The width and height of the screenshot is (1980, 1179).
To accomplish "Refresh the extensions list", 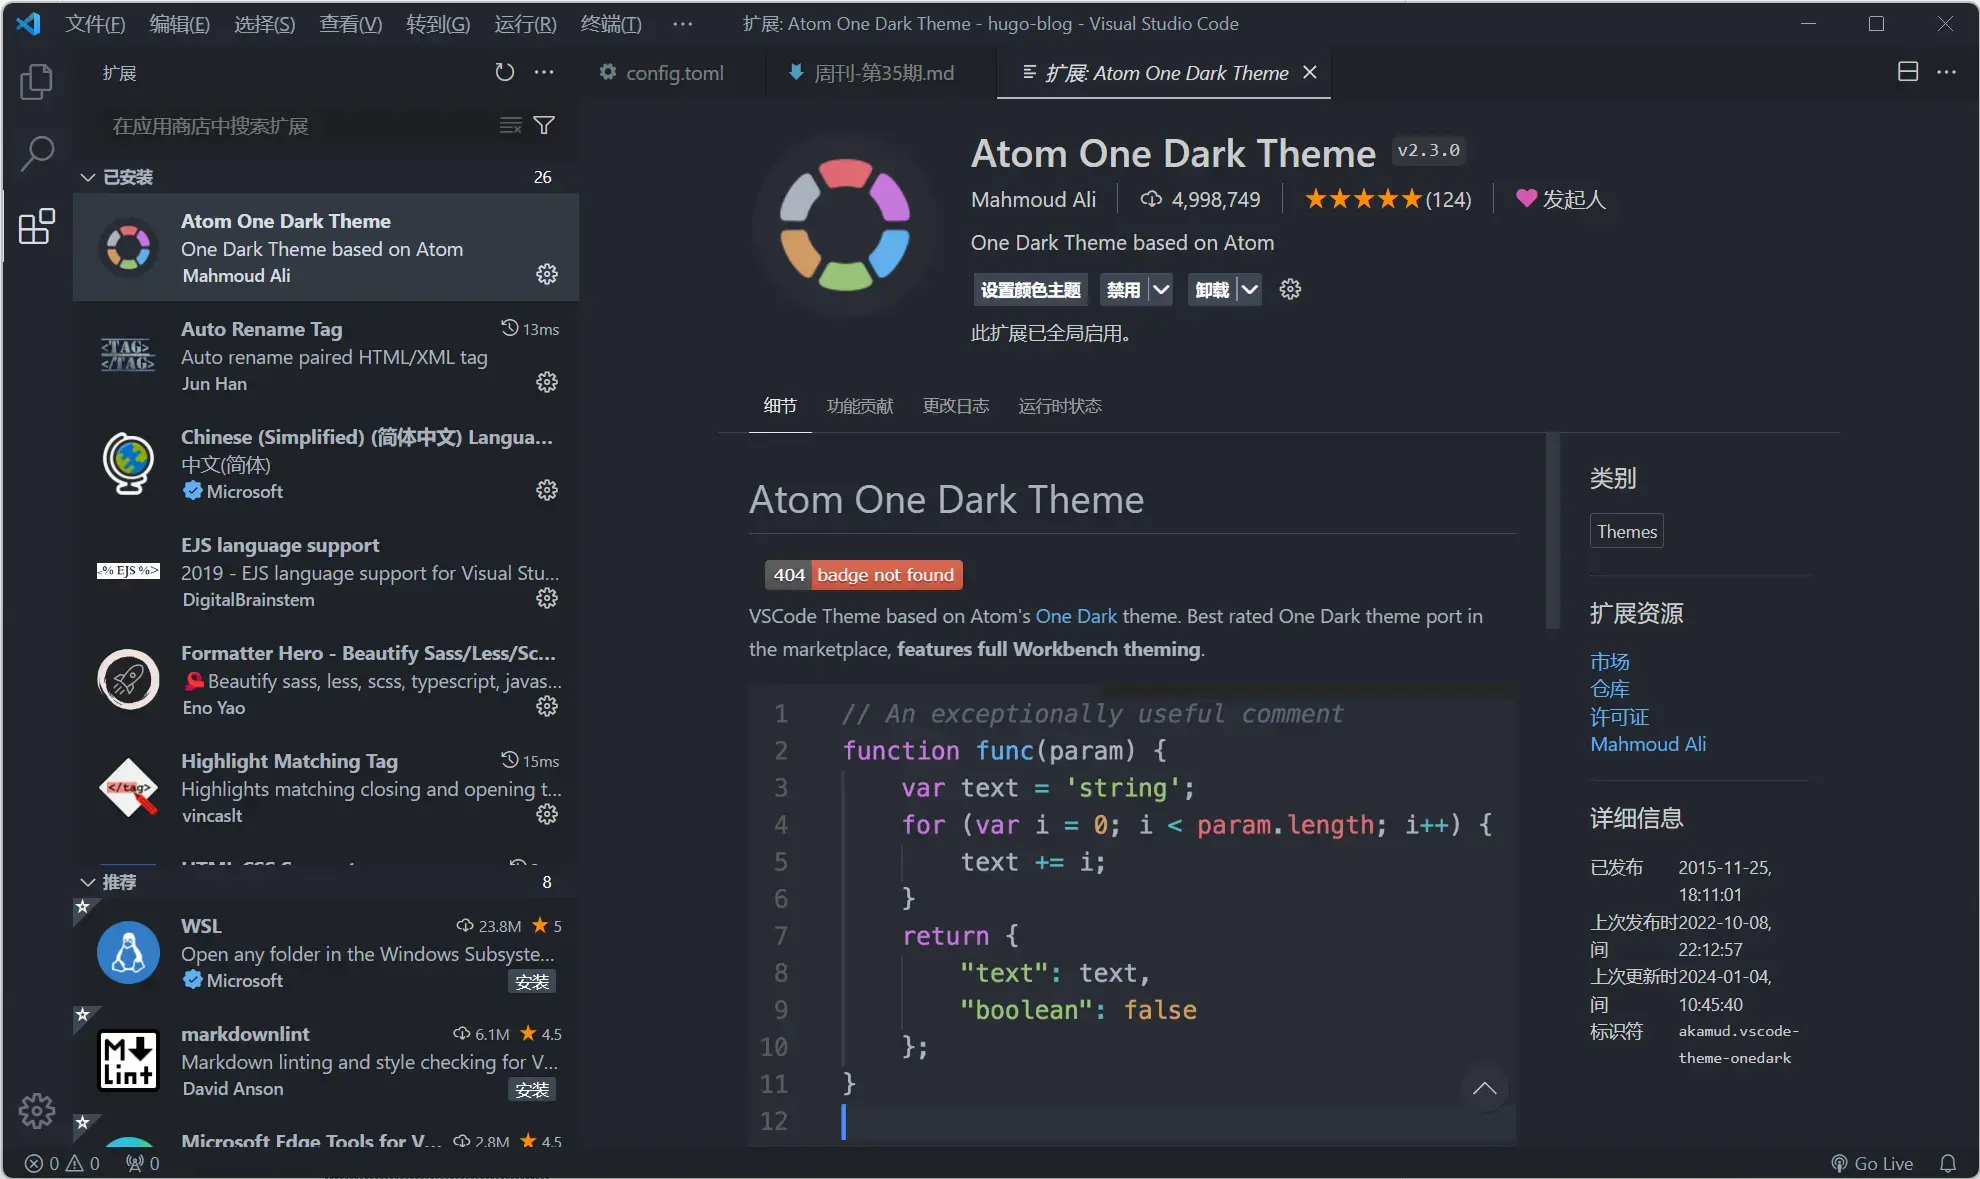I will pyautogui.click(x=505, y=72).
